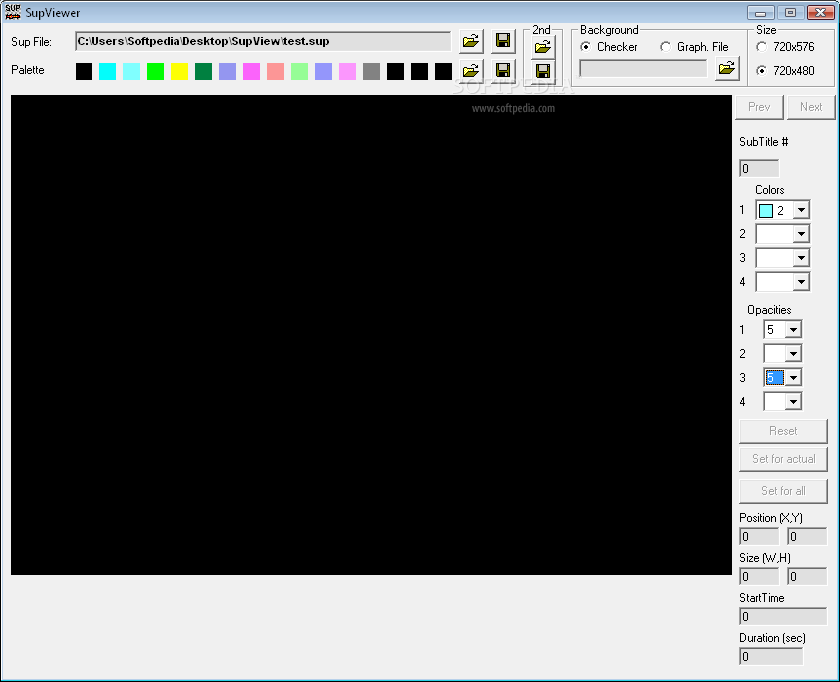
Task: Pick light green palette swatch
Action: [299, 71]
